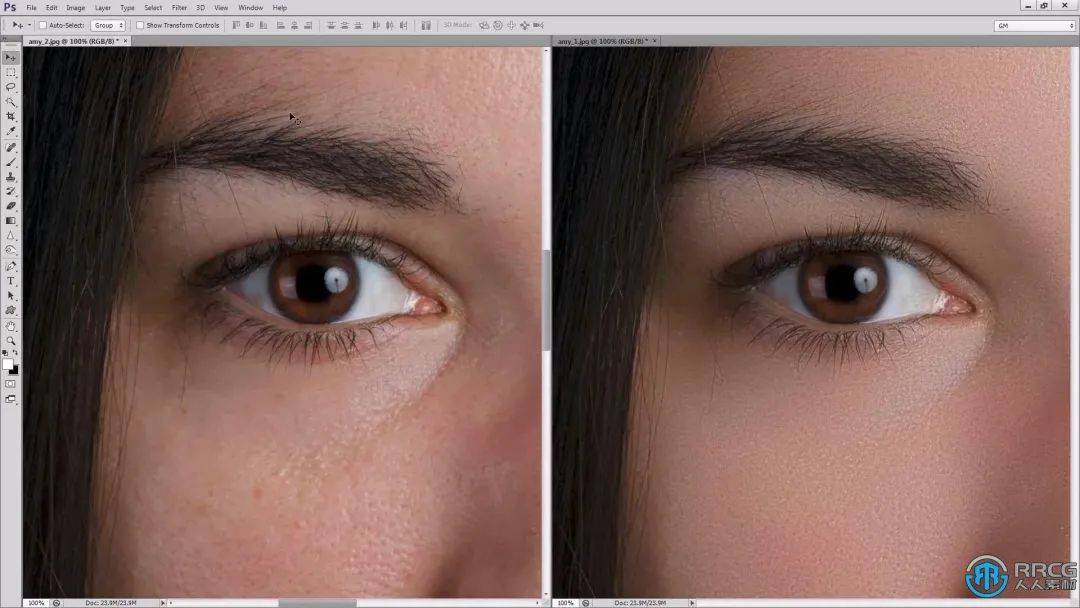Toggle Quick Mask mode
This screenshot has height=608, width=1080.
[x=11, y=383]
